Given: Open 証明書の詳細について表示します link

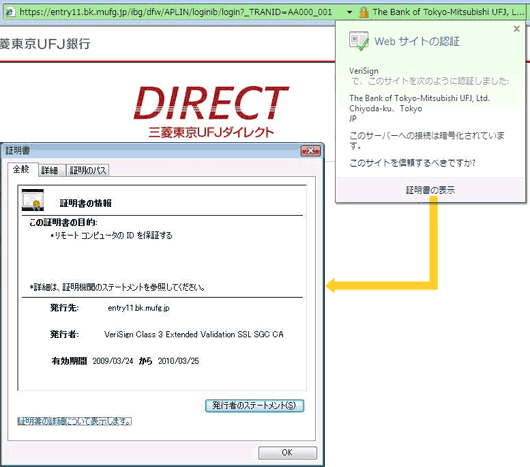Looking at the screenshot, I should [74, 421].
